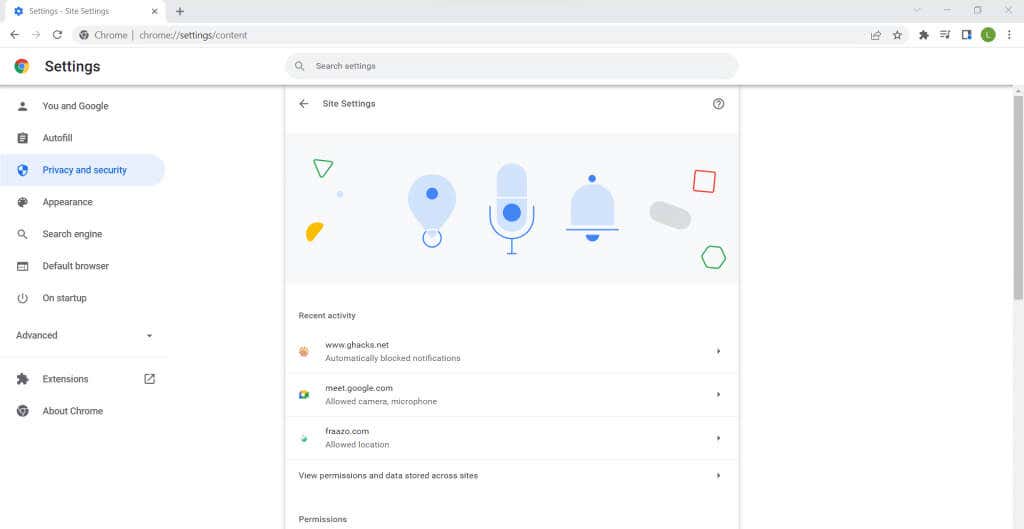Reload the settings page
Viewport: 1024px width, 529px height.
(x=57, y=35)
